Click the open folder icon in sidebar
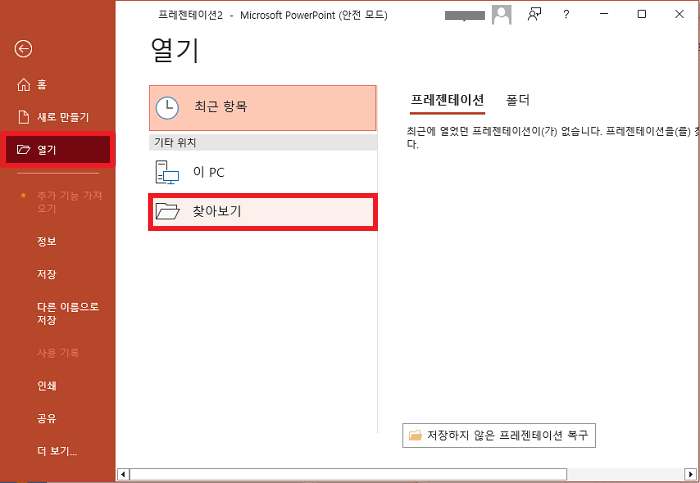The height and width of the screenshot is (483, 700). (x=23, y=150)
